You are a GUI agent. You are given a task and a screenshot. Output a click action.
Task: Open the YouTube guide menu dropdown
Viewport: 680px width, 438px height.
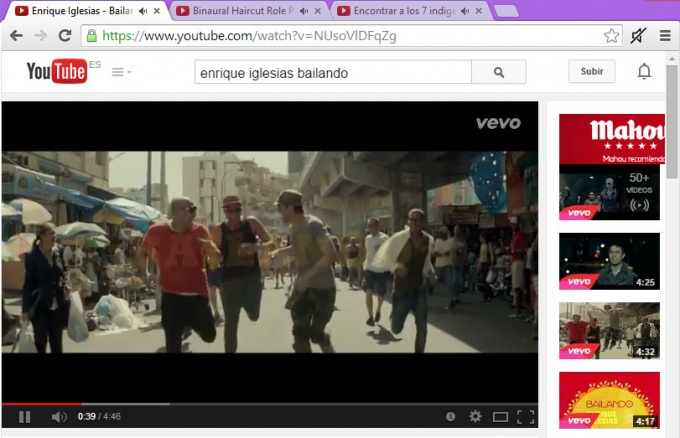click(x=121, y=72)
